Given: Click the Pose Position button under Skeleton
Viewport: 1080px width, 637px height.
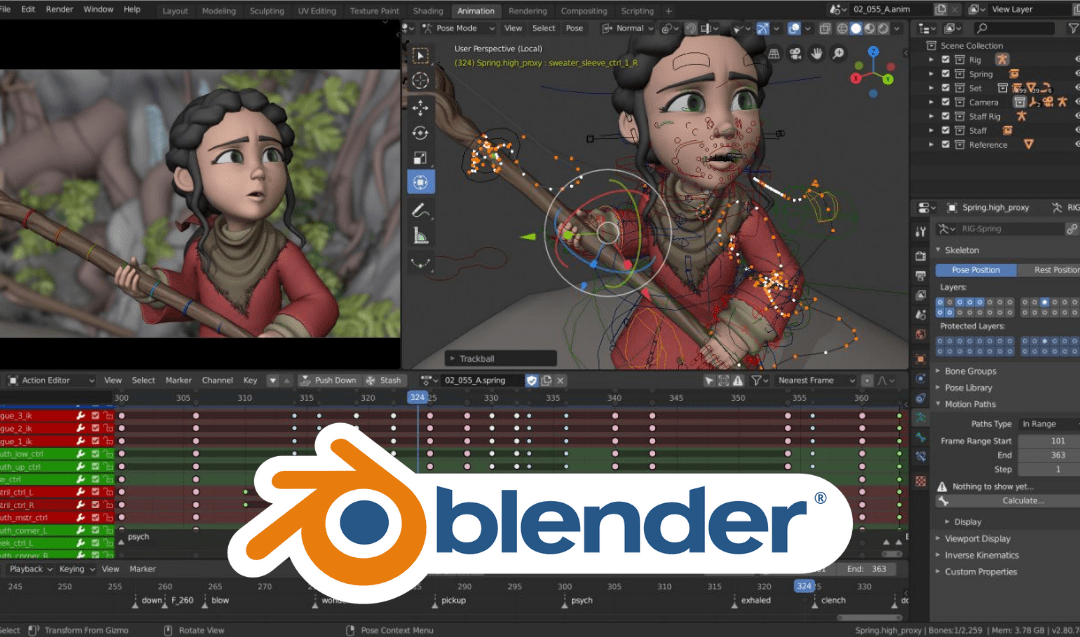Looking at the screenshot, I should pos(976,269).
